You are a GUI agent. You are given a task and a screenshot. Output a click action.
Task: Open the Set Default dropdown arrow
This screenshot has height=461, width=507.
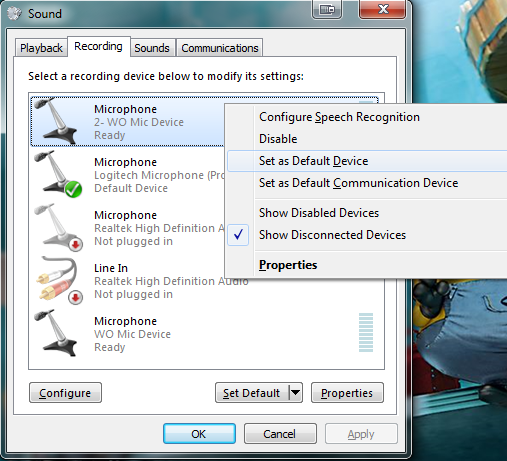(295, 393)
